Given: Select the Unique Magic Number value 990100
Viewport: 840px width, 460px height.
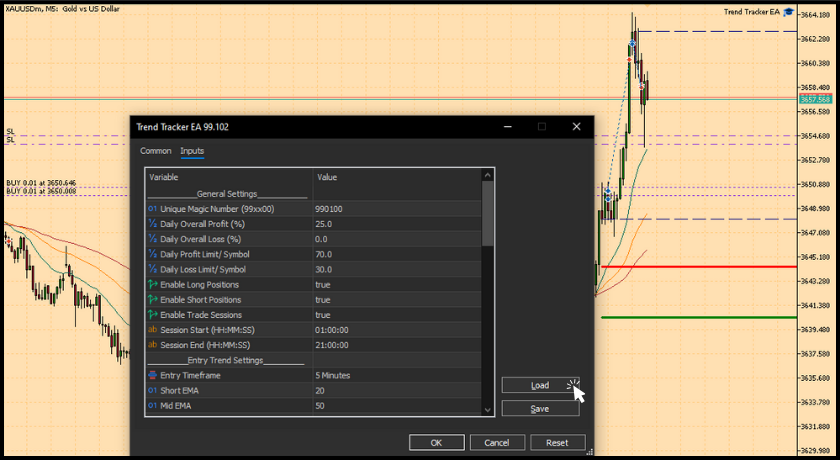Looking at the screenshot, I should point(329,209).
